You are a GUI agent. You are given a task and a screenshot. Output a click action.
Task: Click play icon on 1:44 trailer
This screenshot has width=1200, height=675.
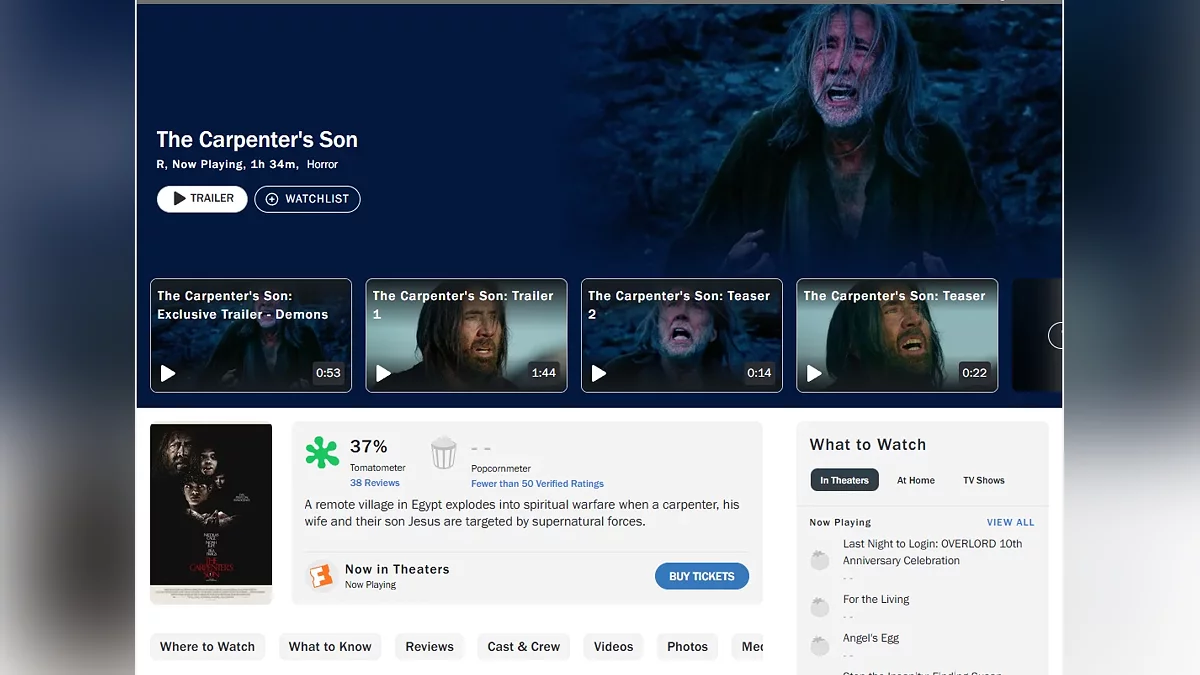pos(384,373)
